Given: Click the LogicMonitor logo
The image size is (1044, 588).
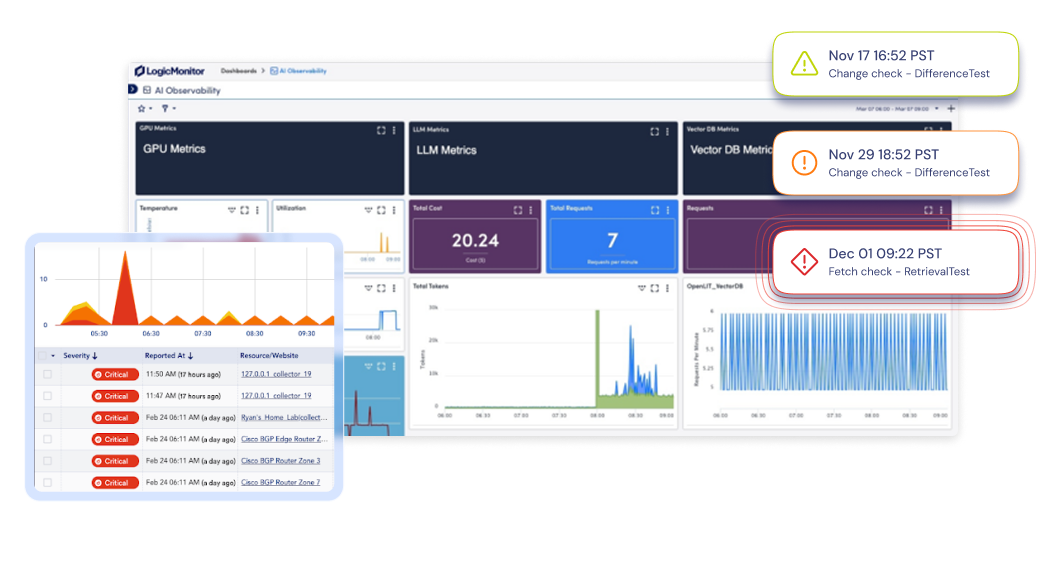Looking at the screenshot, I should click(170, 71).
